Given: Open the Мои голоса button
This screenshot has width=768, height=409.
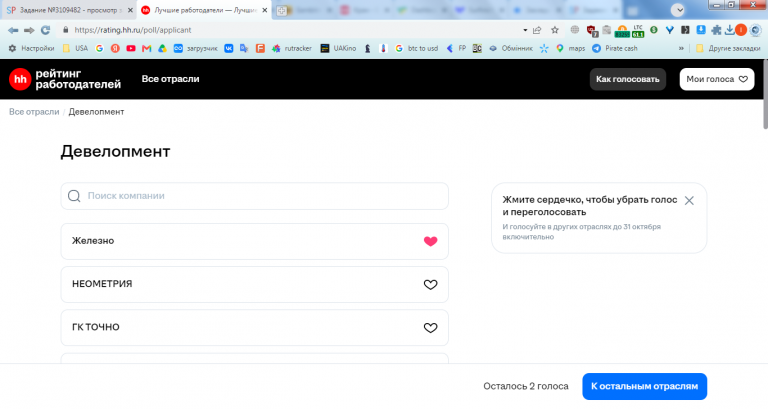Looking at the screenshot, I should (717, 79).
